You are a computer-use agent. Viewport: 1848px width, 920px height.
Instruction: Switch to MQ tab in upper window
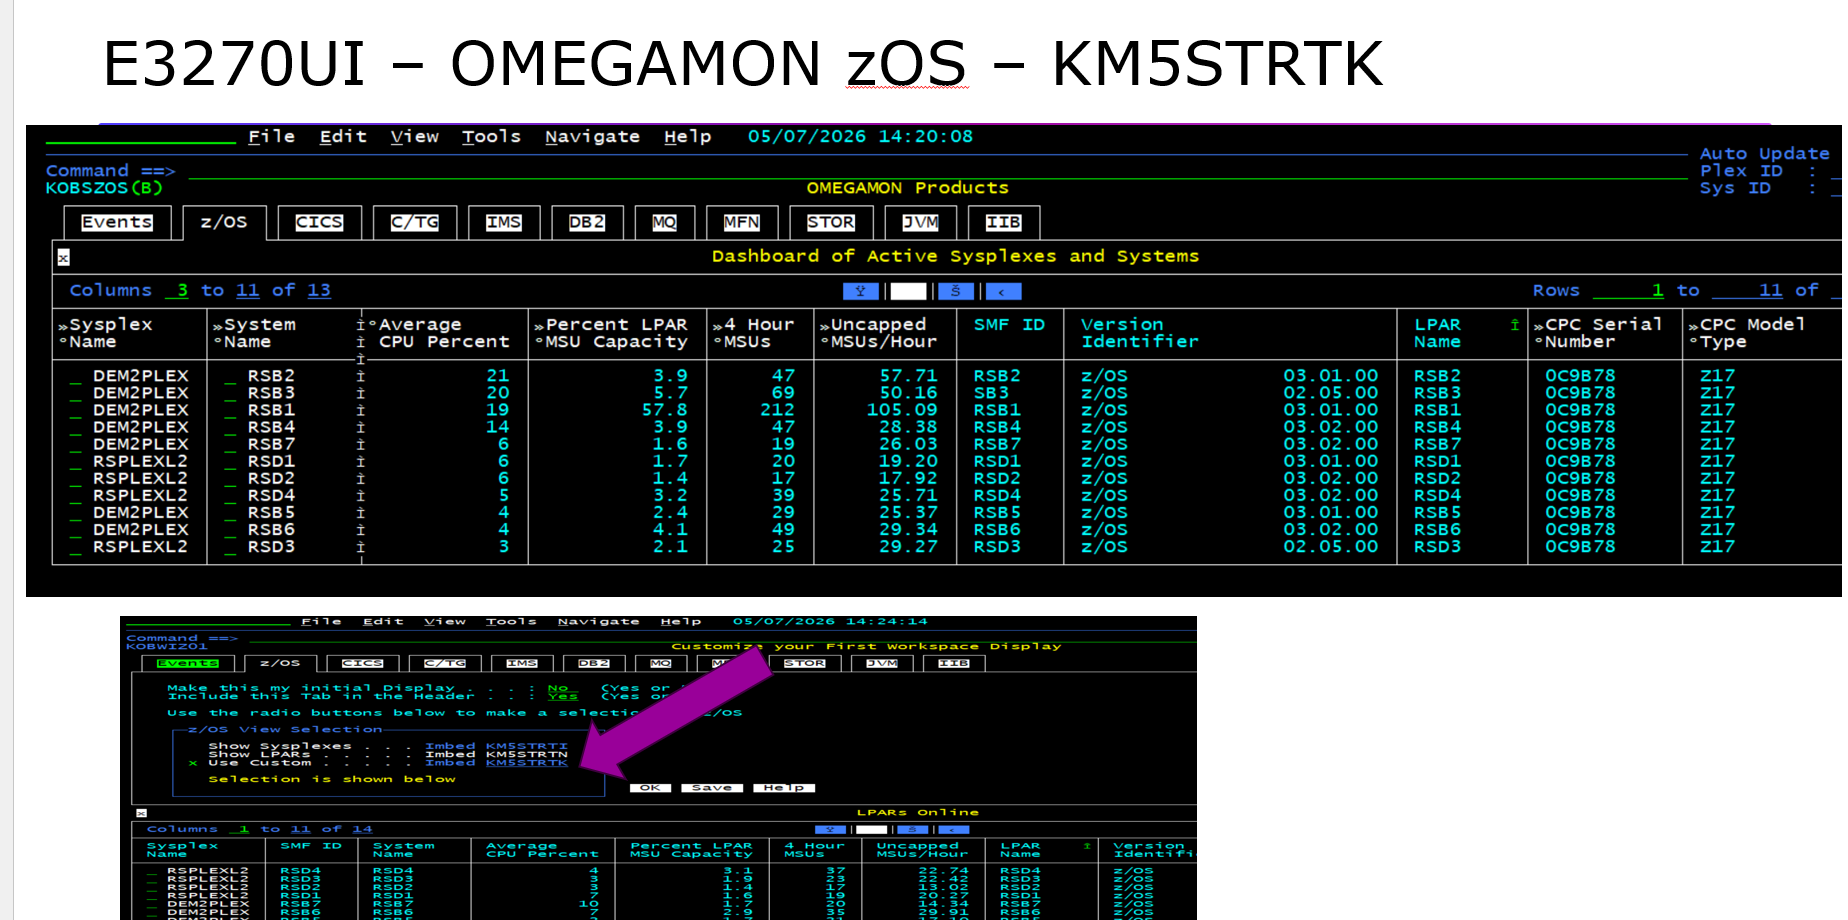point(664,222)
